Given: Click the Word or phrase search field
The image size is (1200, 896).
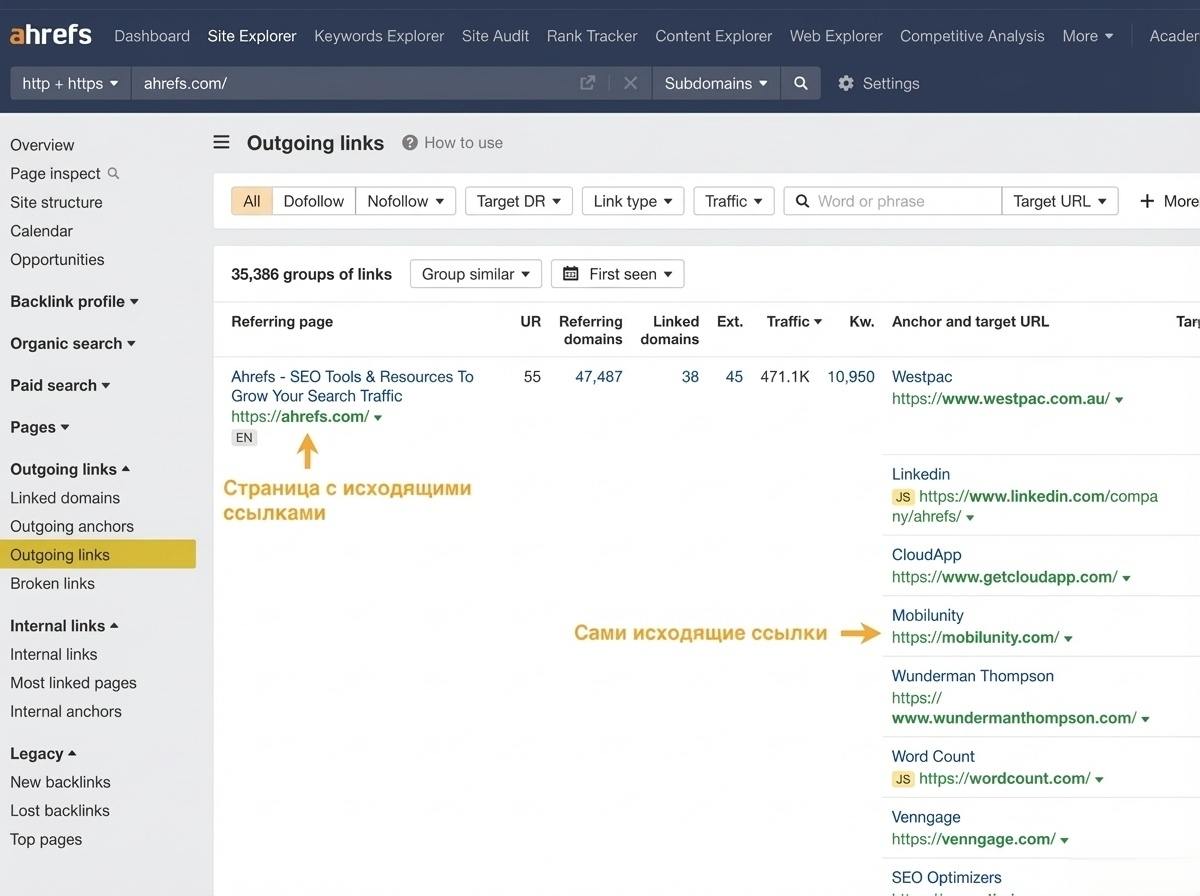Looking at the screenshot, I should click(x=905, y=201).
